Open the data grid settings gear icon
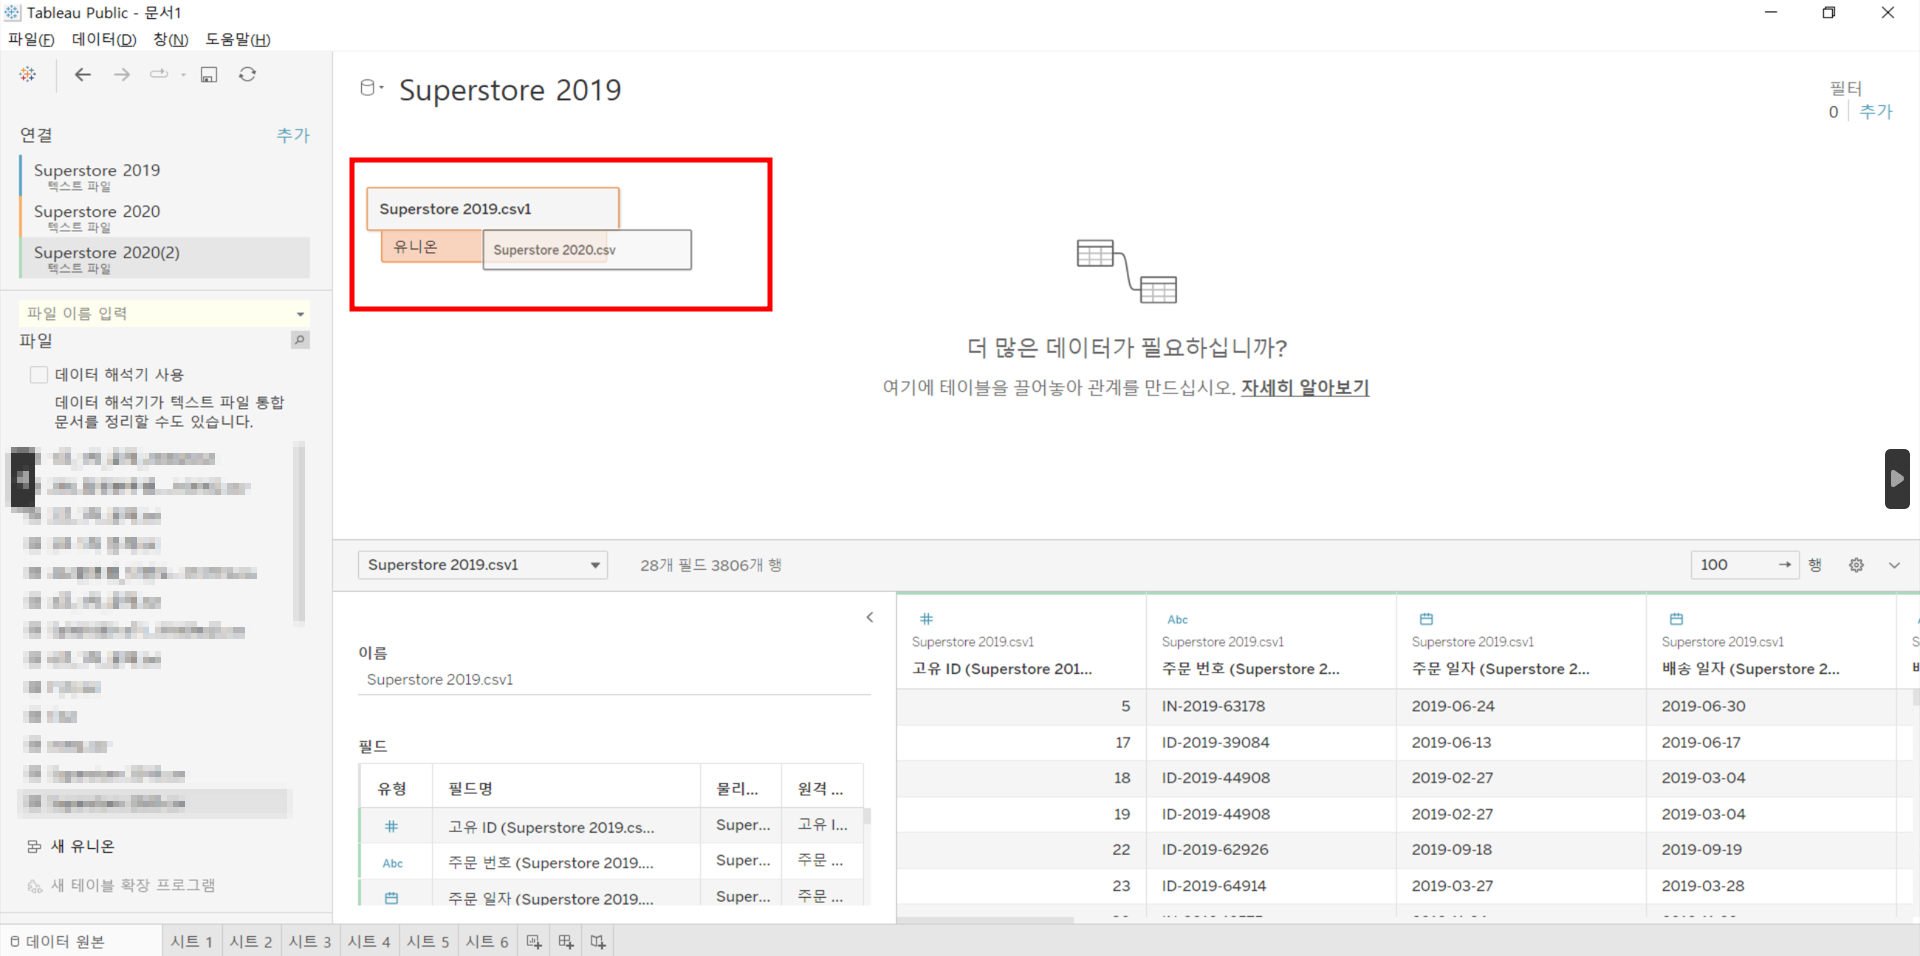This screenshot has width=1920, height=956. coord(1856,565)
